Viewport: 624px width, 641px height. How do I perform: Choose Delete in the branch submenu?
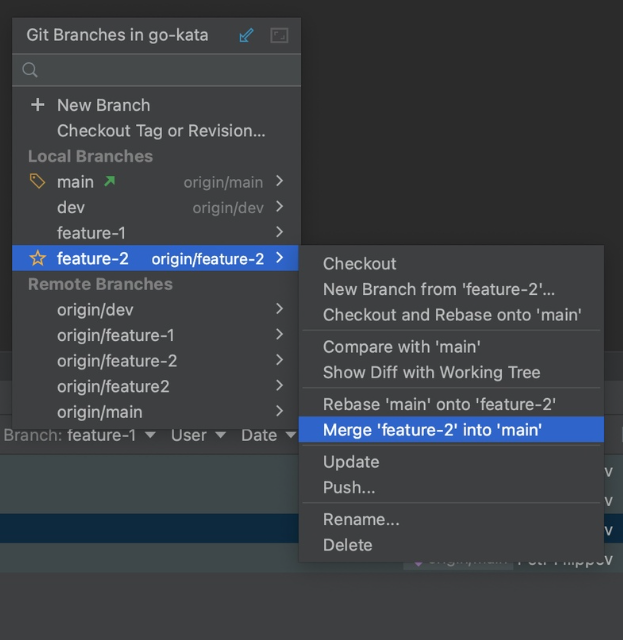click(347, 545)
